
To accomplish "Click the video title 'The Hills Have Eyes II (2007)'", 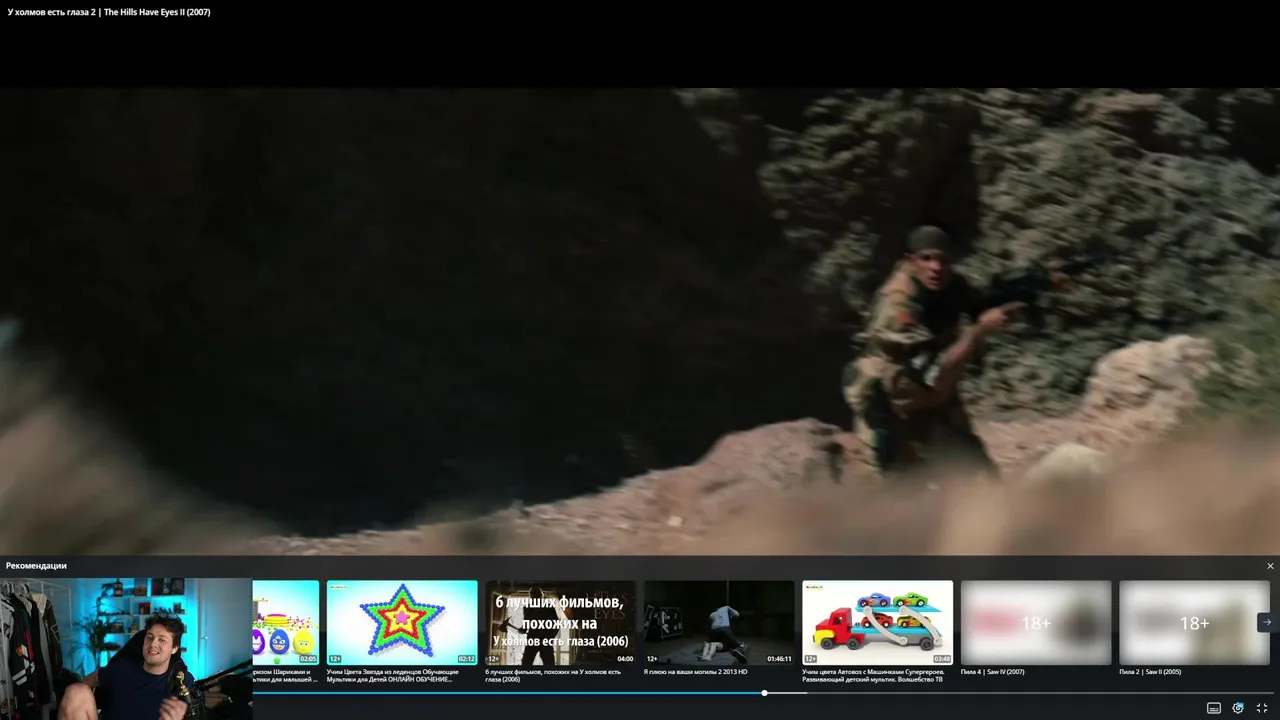I will pyautogui.click(x=109, y=12).
